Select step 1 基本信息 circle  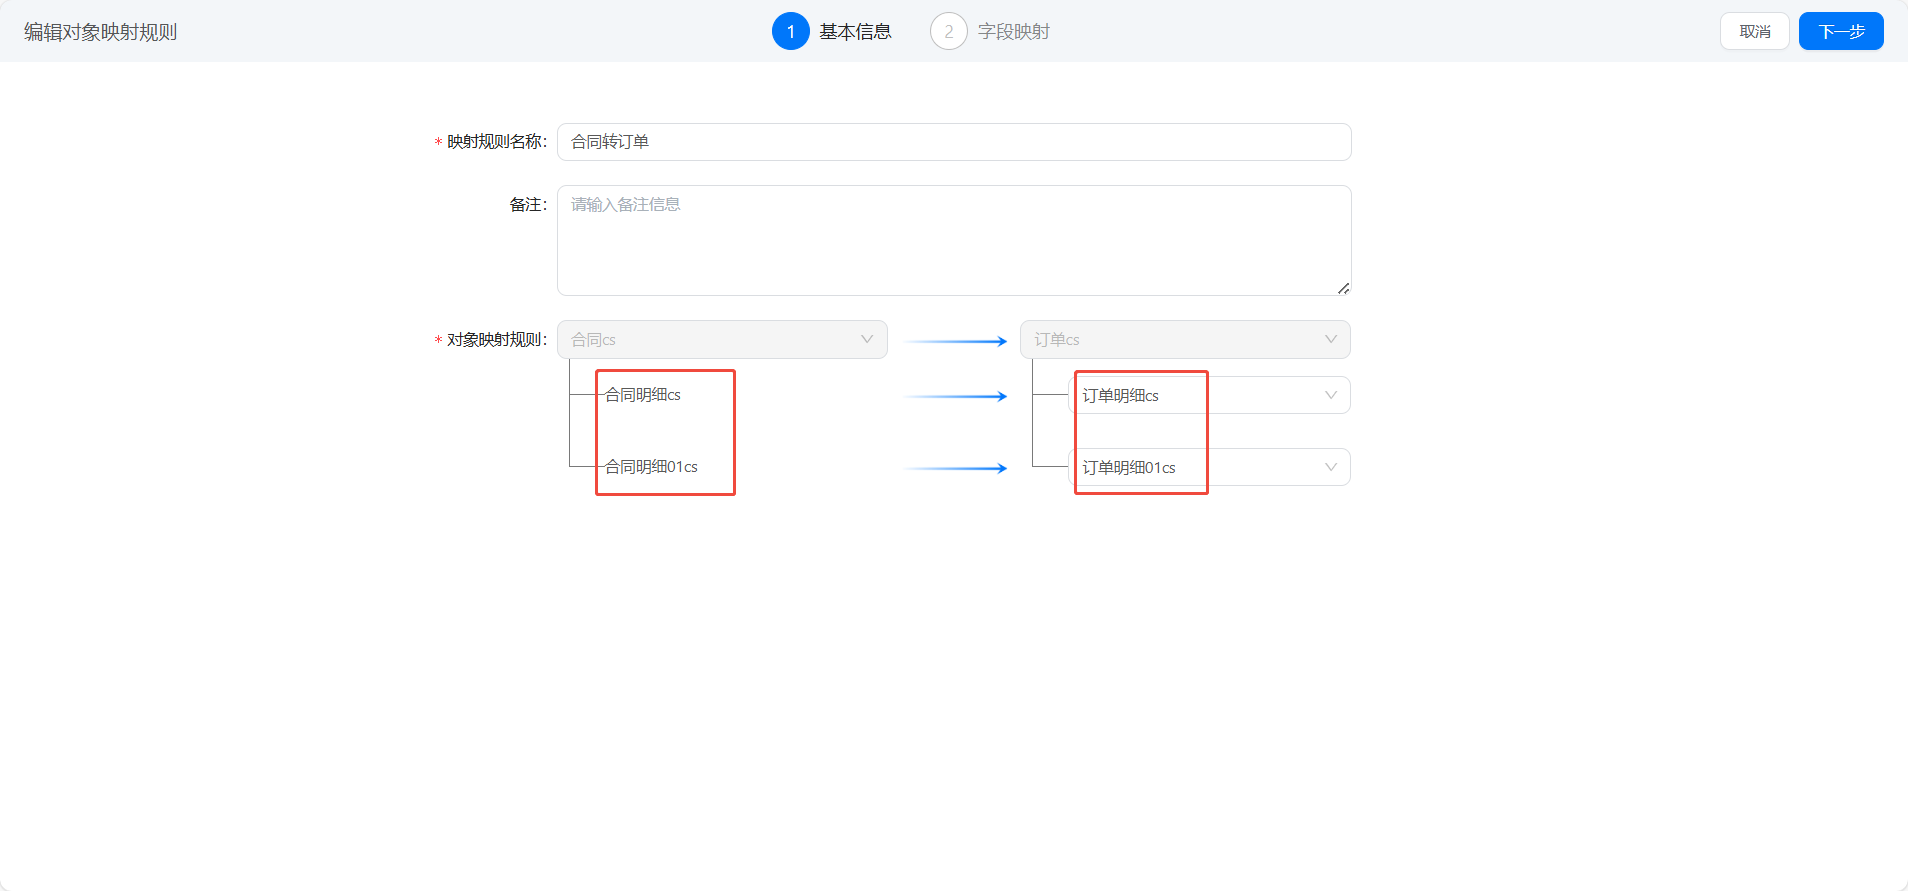coord(791,31)
